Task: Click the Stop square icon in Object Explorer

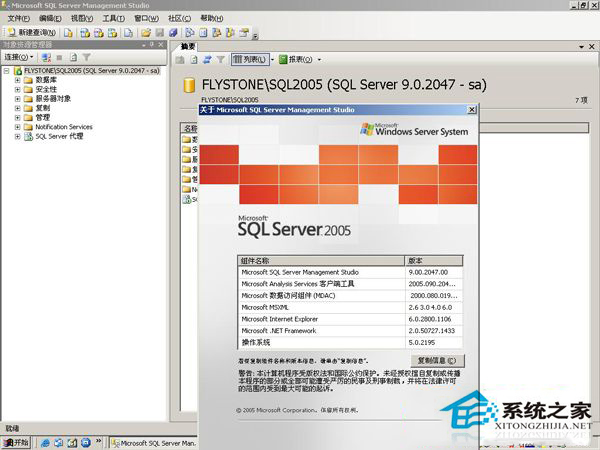Action: click(x=59, y=57)
